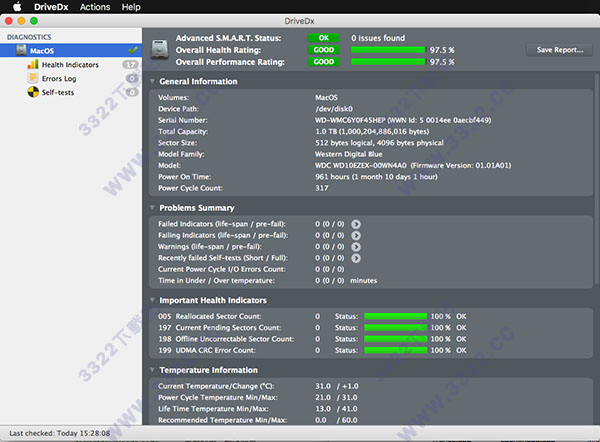Click the Volumes value MacOS
600x442 pixels.
326,98
